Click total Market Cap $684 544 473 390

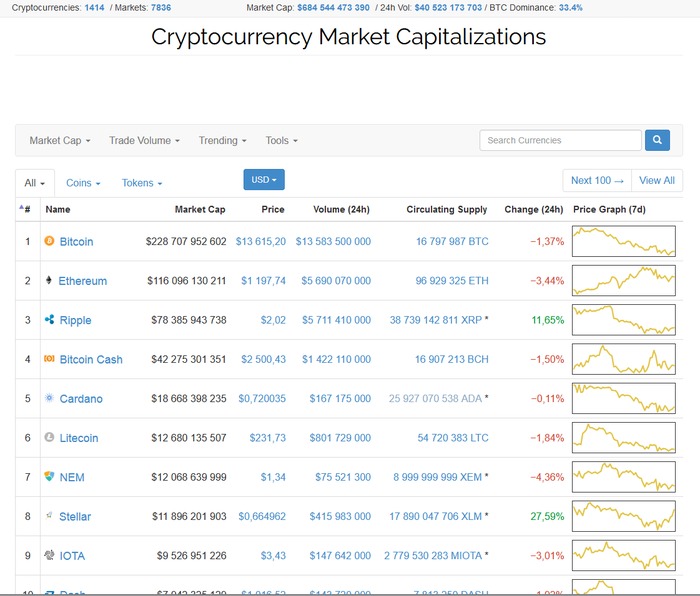tap(333, 8)
